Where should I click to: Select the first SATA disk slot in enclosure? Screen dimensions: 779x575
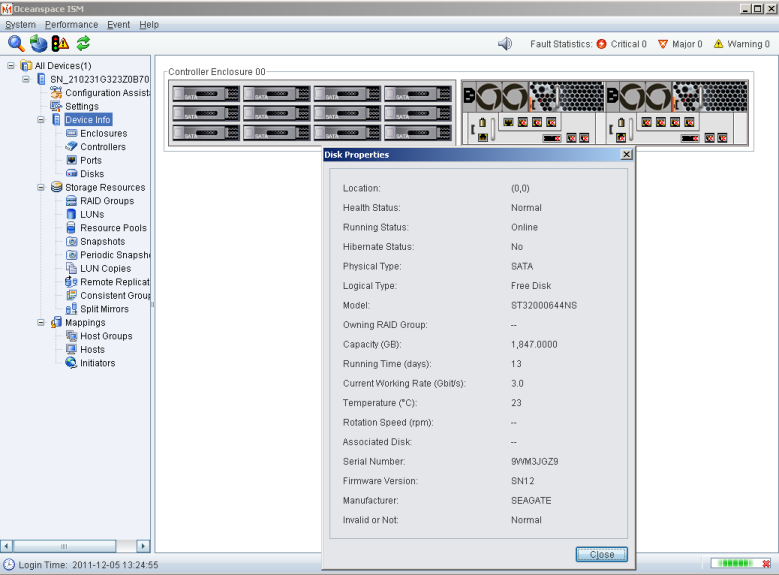tap(206, 93)
